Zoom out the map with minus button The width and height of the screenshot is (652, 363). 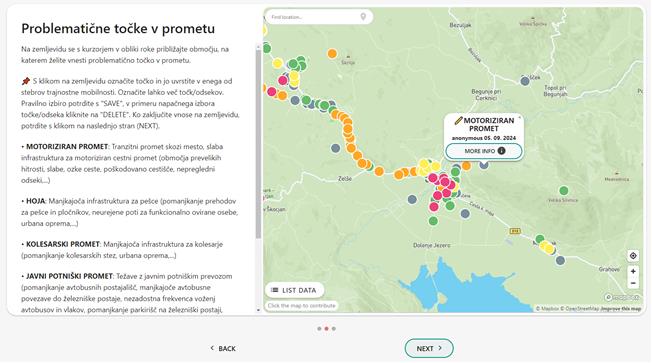633,283
